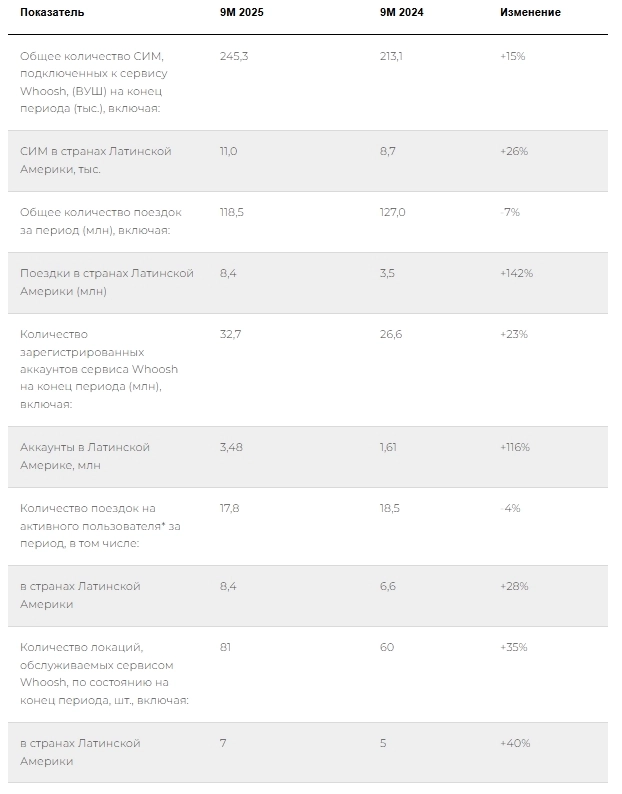Click the -7% change value
Viewport: 622px width, 794px height.
[x=510, y=212]
